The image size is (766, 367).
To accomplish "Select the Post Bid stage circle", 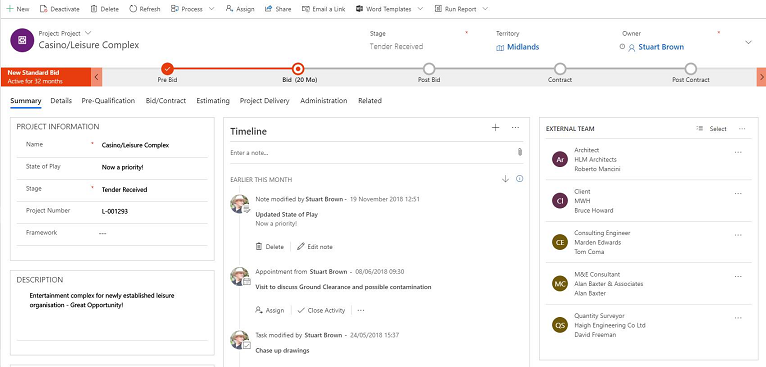I will click(x=429, y=69).
